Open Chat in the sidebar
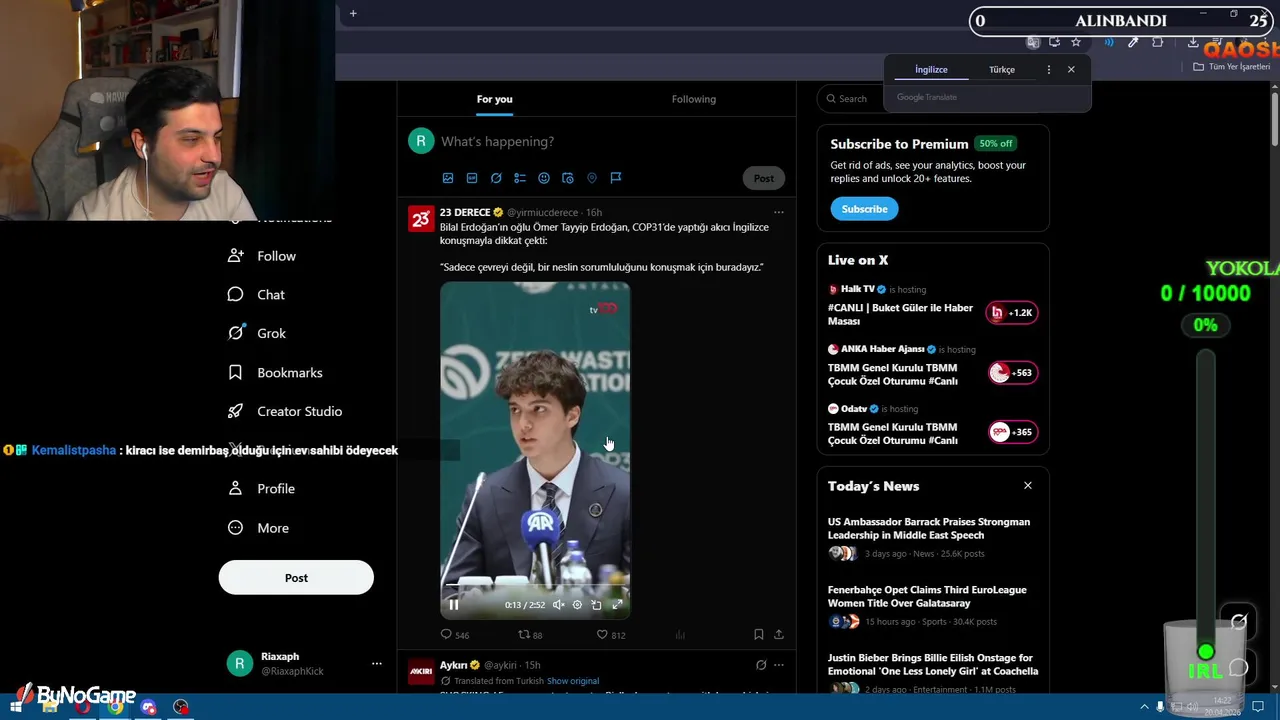 [x=257, y=295]
